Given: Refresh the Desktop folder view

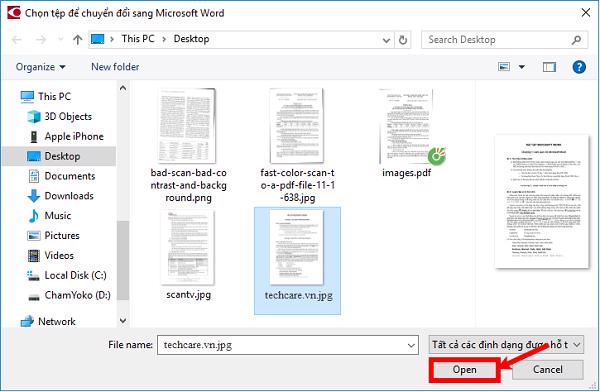Looking at the screenshot, I should coord(403,40).
